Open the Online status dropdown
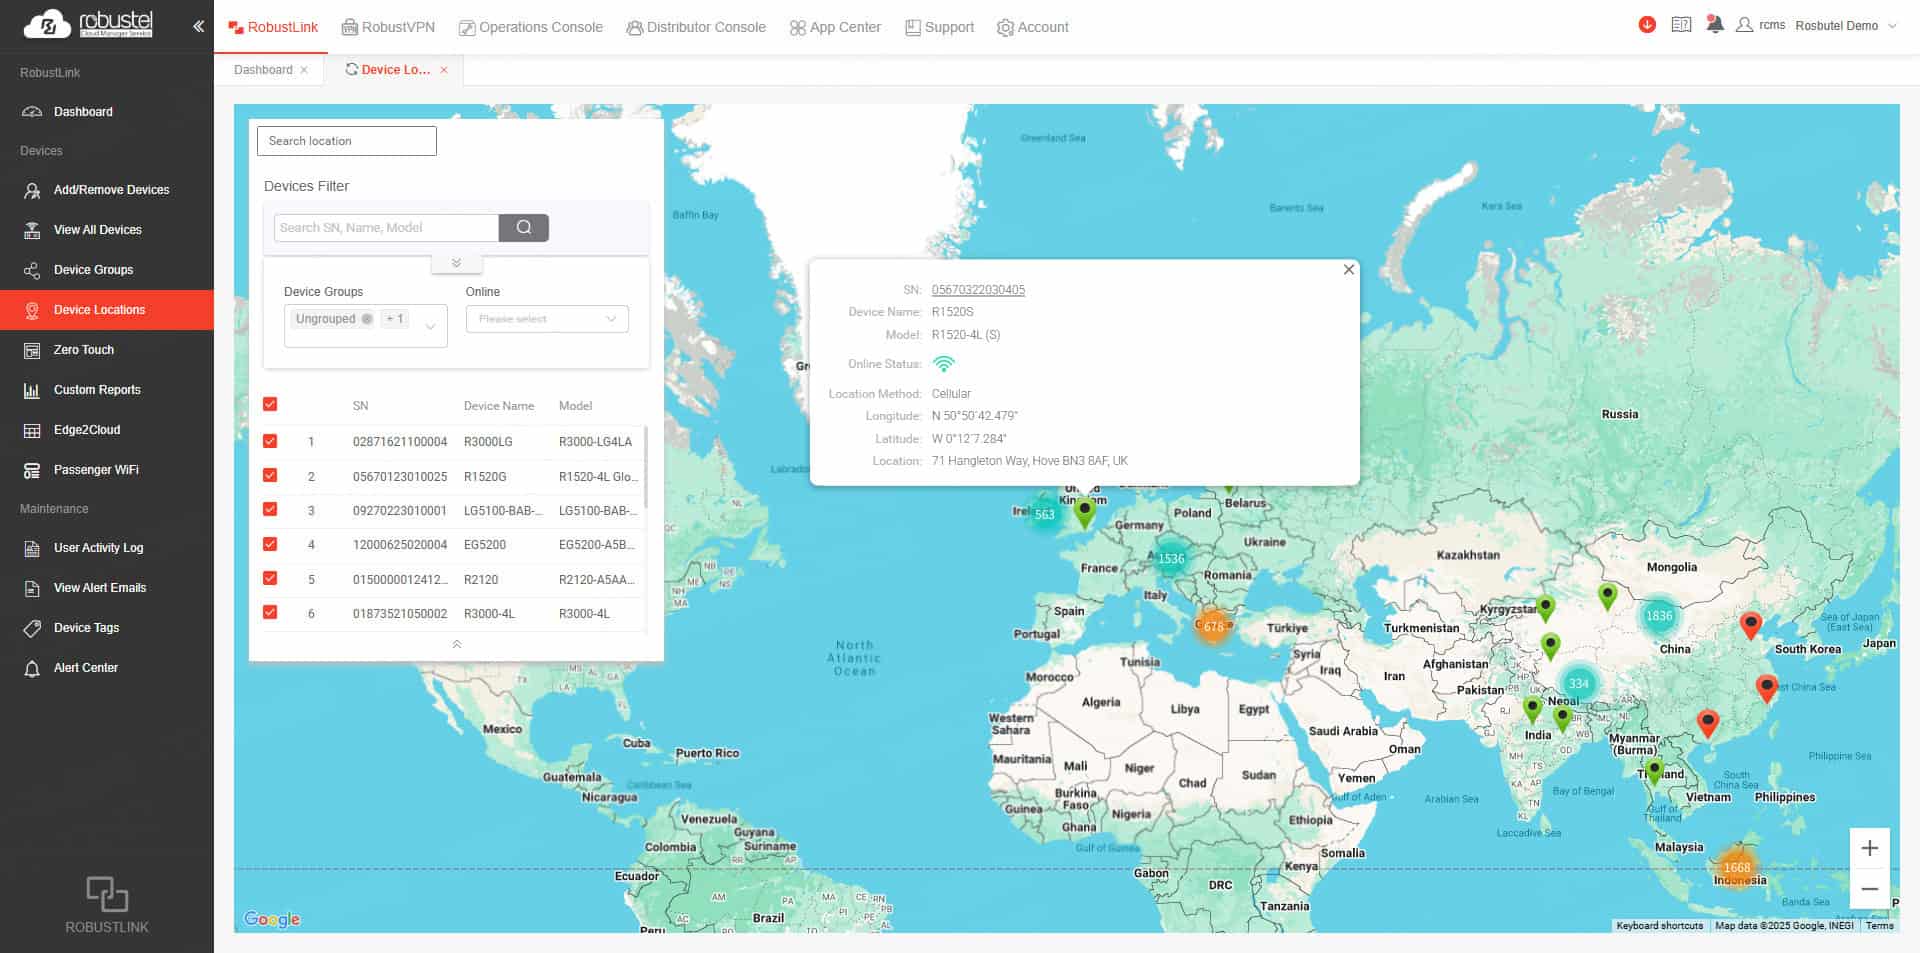 547,319
